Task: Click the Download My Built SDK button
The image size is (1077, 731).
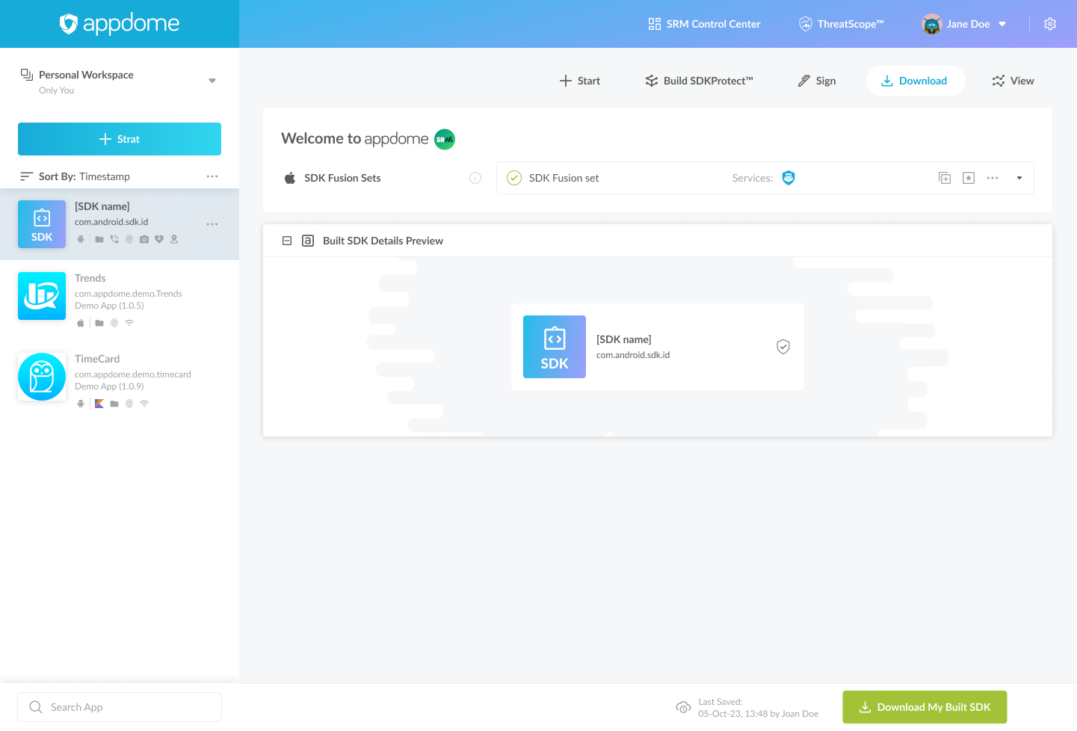Action: tap(924, 707)
